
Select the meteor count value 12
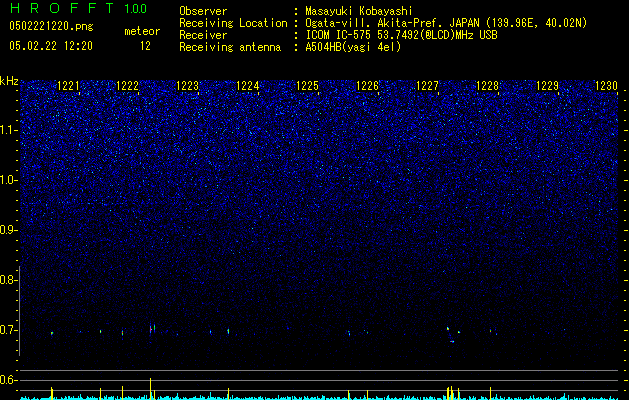click(x=145, y=46)
